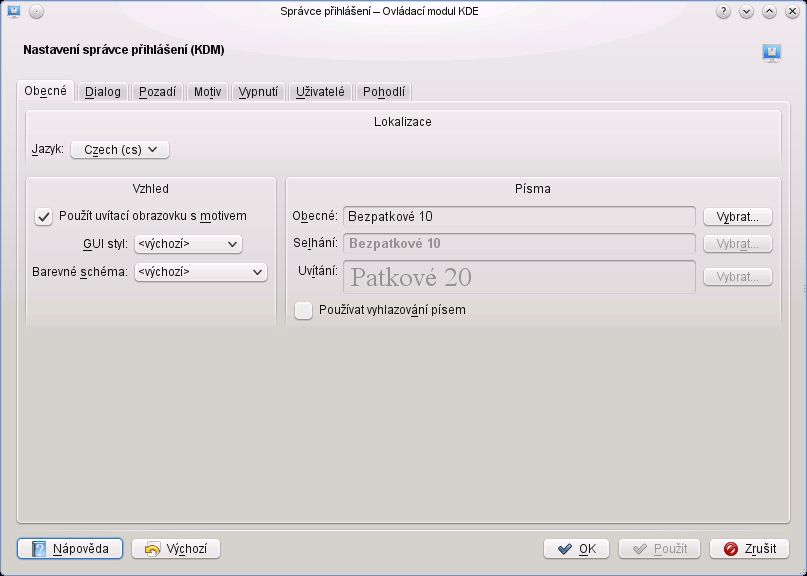
Task: Click the window title text in the title bar
Action: [x=379, y=11]
